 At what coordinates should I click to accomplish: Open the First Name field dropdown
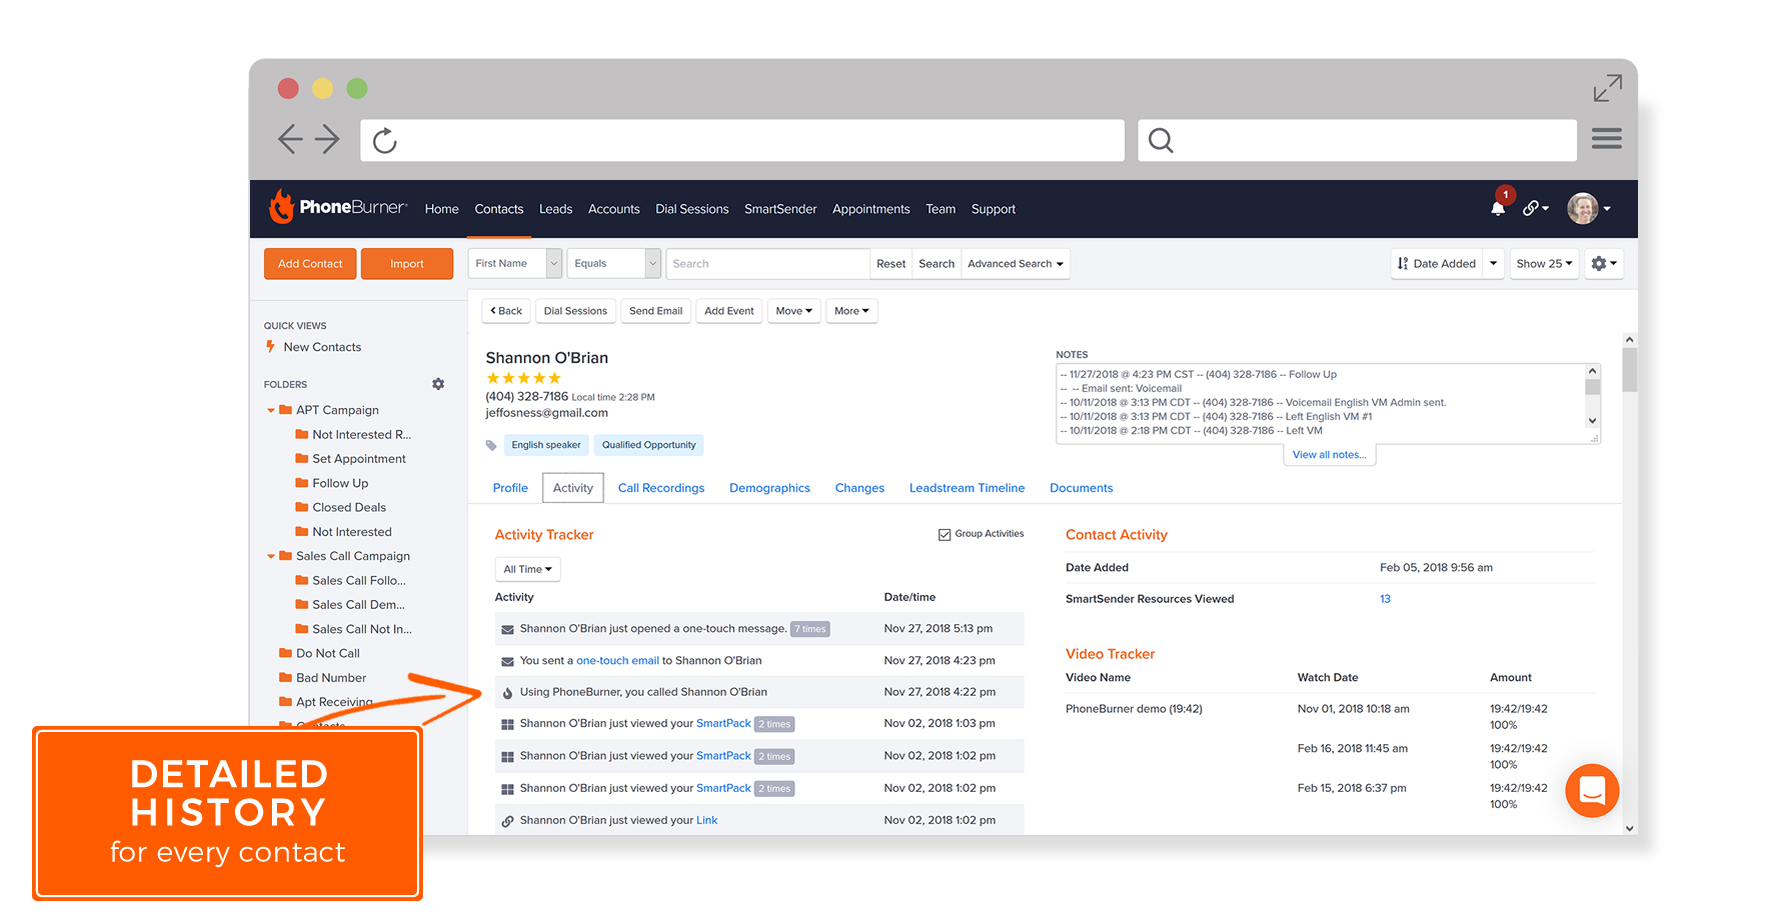[515, 263]
